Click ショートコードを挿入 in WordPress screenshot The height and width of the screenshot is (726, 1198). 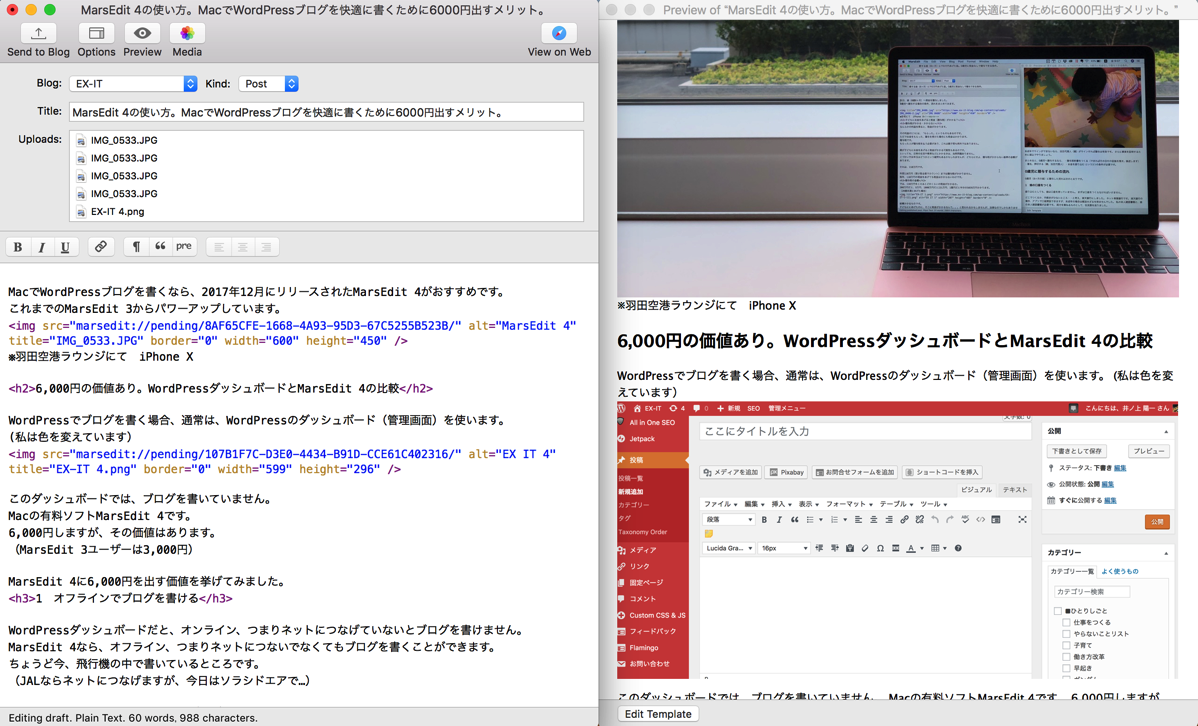942,472
